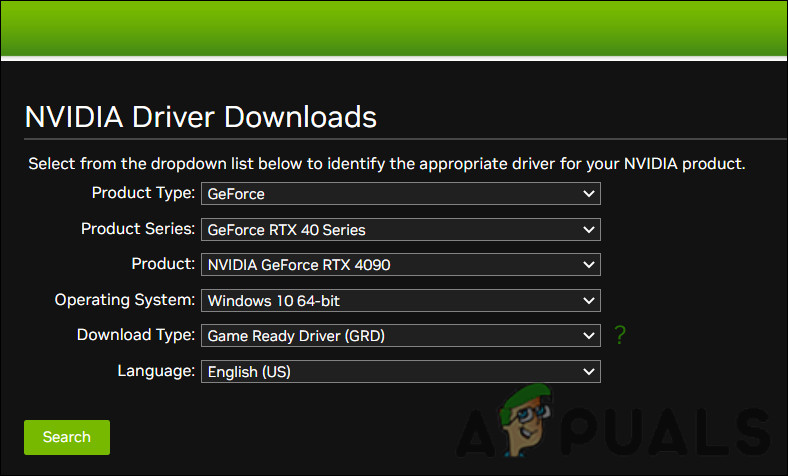This screenshot has height=476, width=788.
Task: Click the chevron arrow on Product Type
Action: pos(588,194)
